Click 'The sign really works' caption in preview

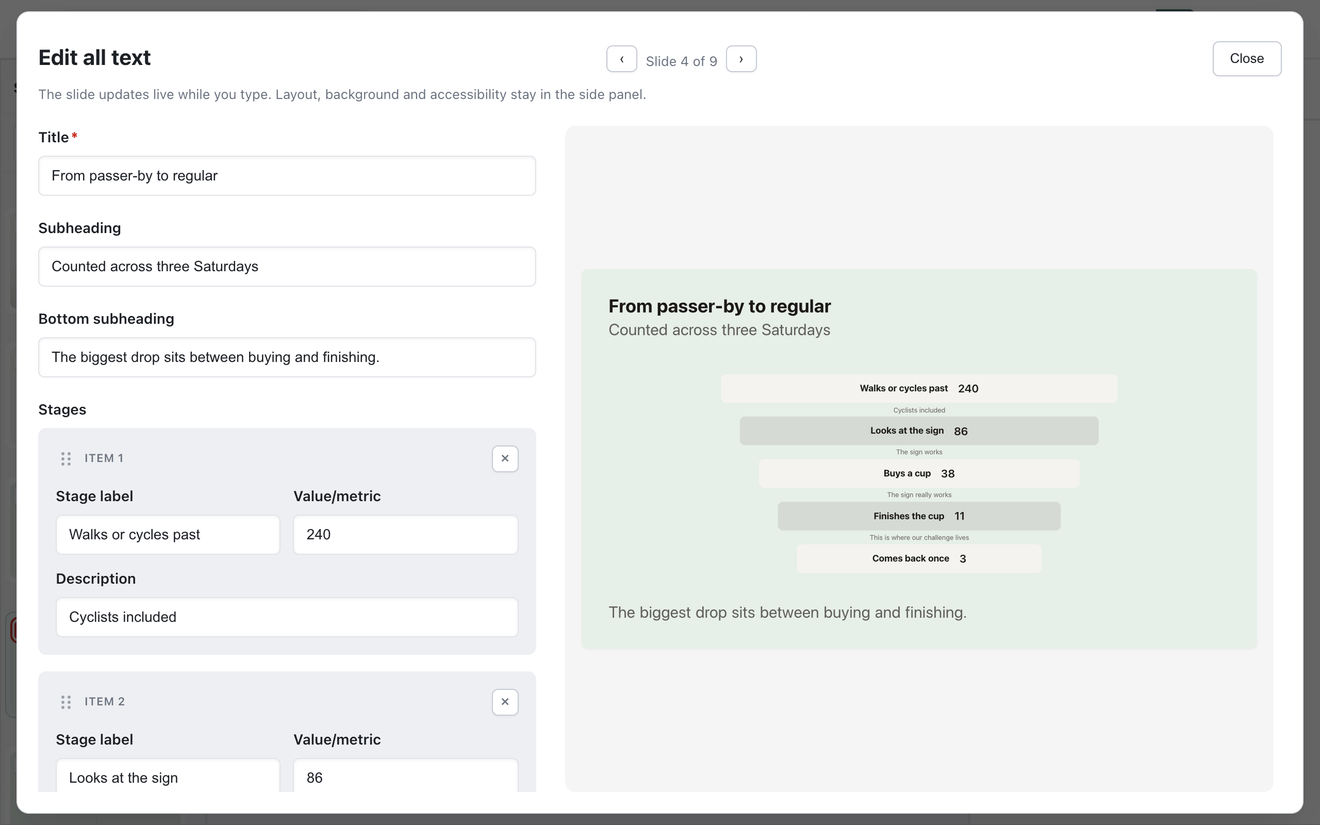tap(919, 495)
